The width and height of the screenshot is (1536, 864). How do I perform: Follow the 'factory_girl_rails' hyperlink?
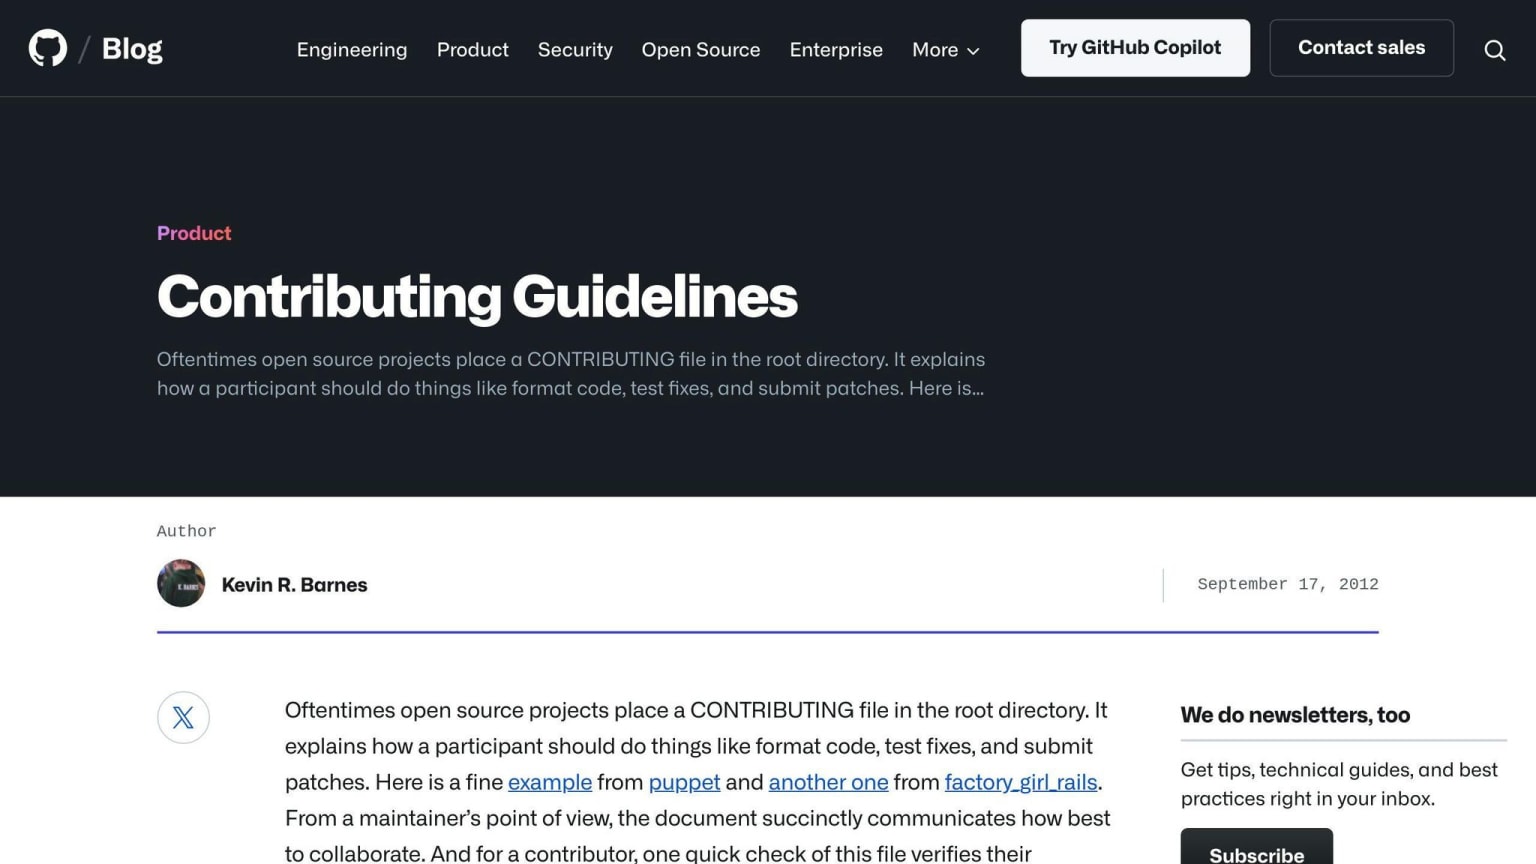[1021, 782]
